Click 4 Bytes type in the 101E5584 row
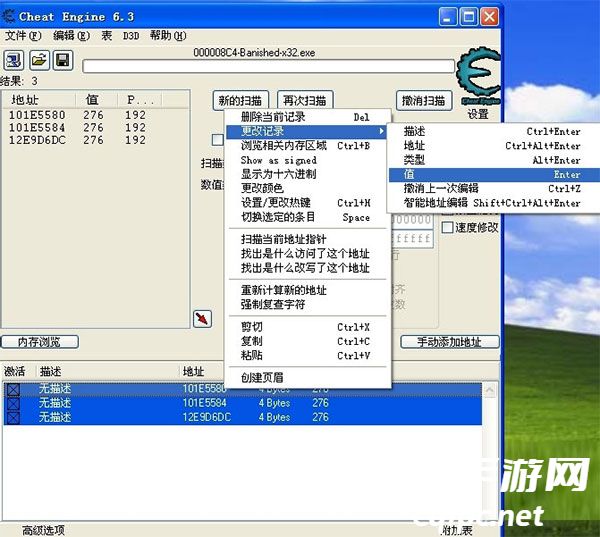The width and height of the screenshot is (600, 537). tap(274, 403)
